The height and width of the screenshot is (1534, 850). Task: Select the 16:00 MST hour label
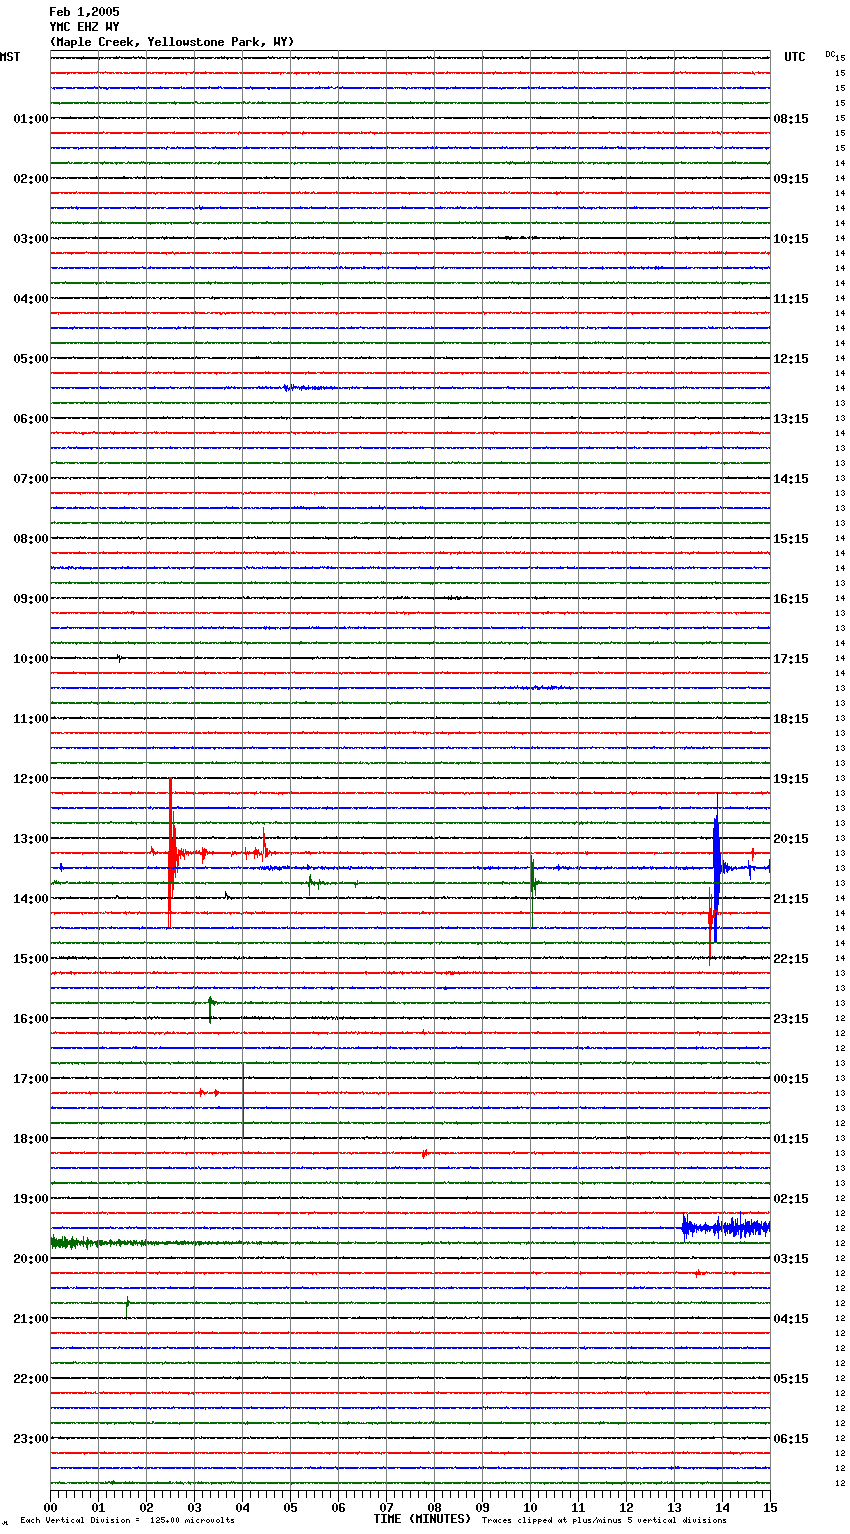[31, 1019]
